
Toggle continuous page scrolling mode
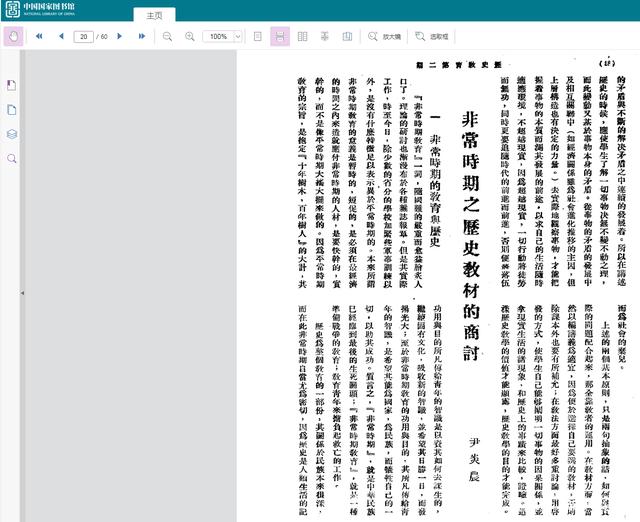coord(281,37)
